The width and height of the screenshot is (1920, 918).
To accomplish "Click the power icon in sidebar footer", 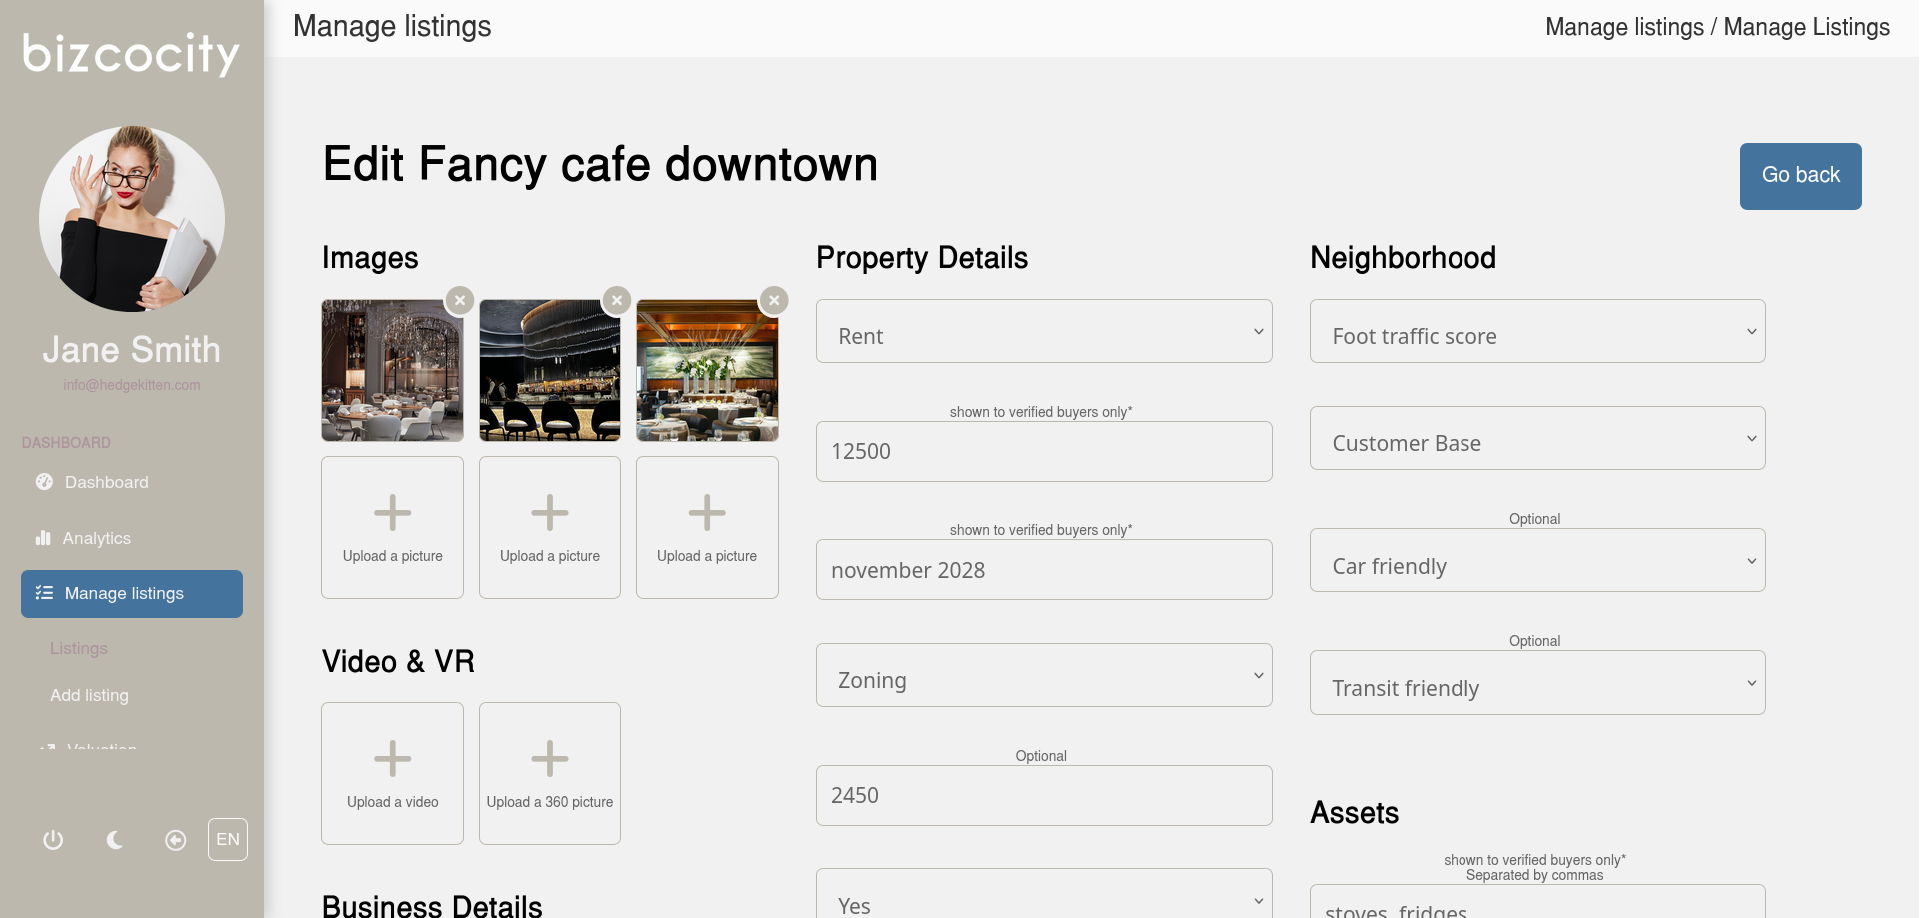I will pyautogui.click(x=53, y=840).
